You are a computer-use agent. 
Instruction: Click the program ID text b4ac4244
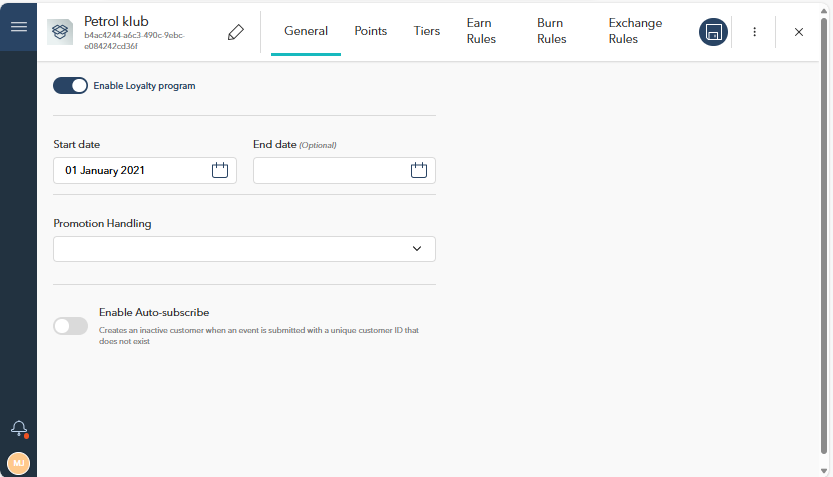[x=134, y=41]
